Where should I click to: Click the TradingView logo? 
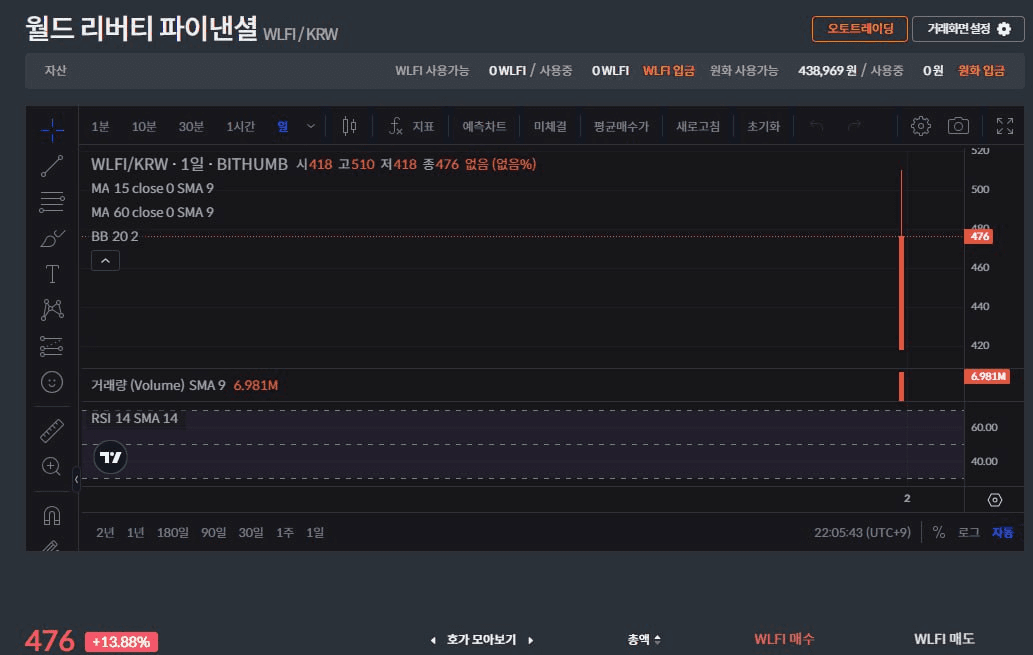point(110,457)
